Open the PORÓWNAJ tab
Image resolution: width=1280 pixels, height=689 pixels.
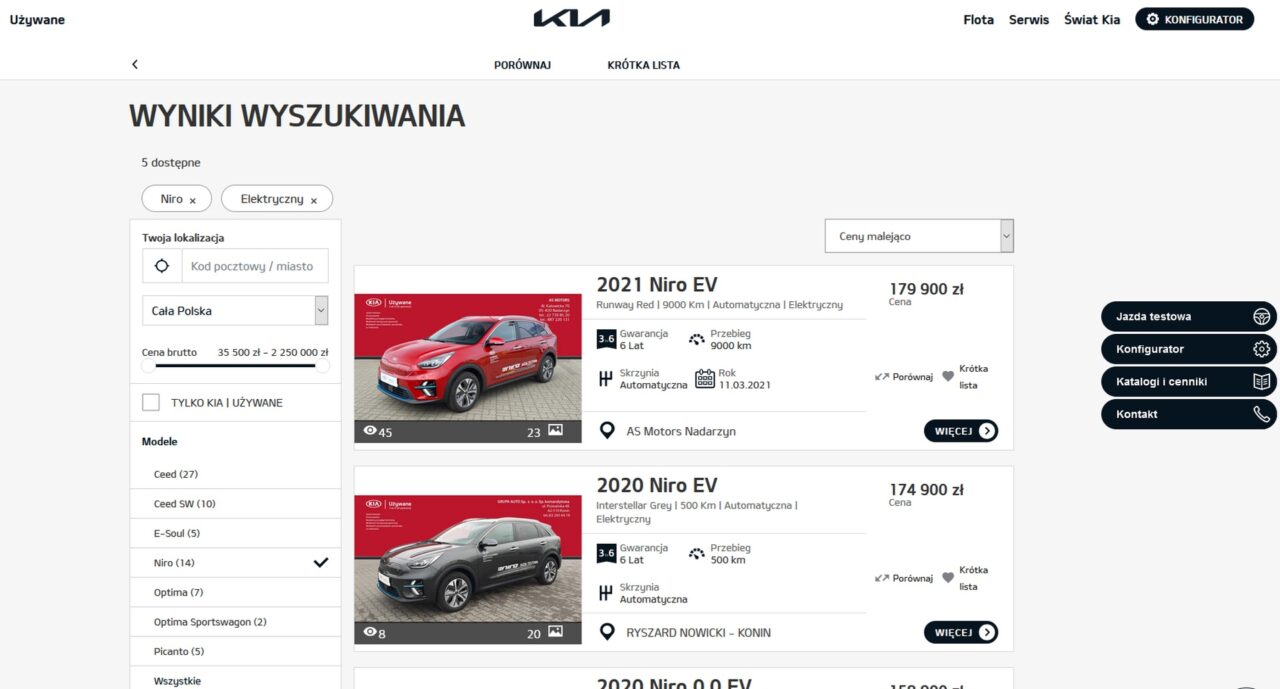pyautogui.click(x=522, y=65)
